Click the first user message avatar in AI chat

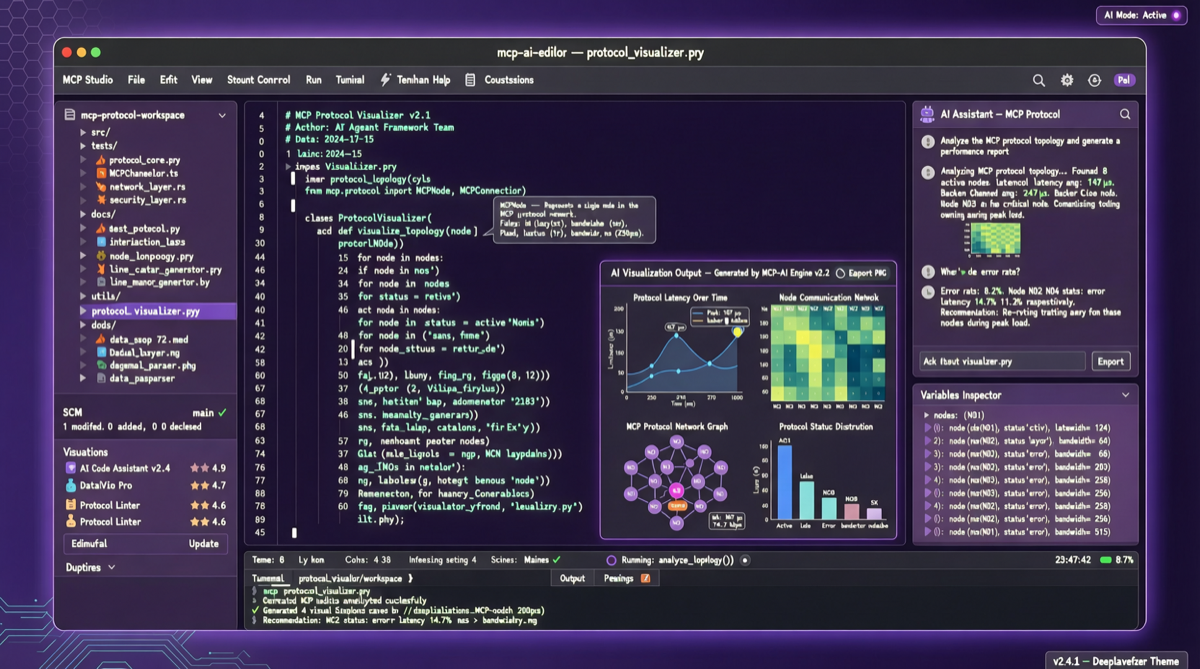coord(928,142)
